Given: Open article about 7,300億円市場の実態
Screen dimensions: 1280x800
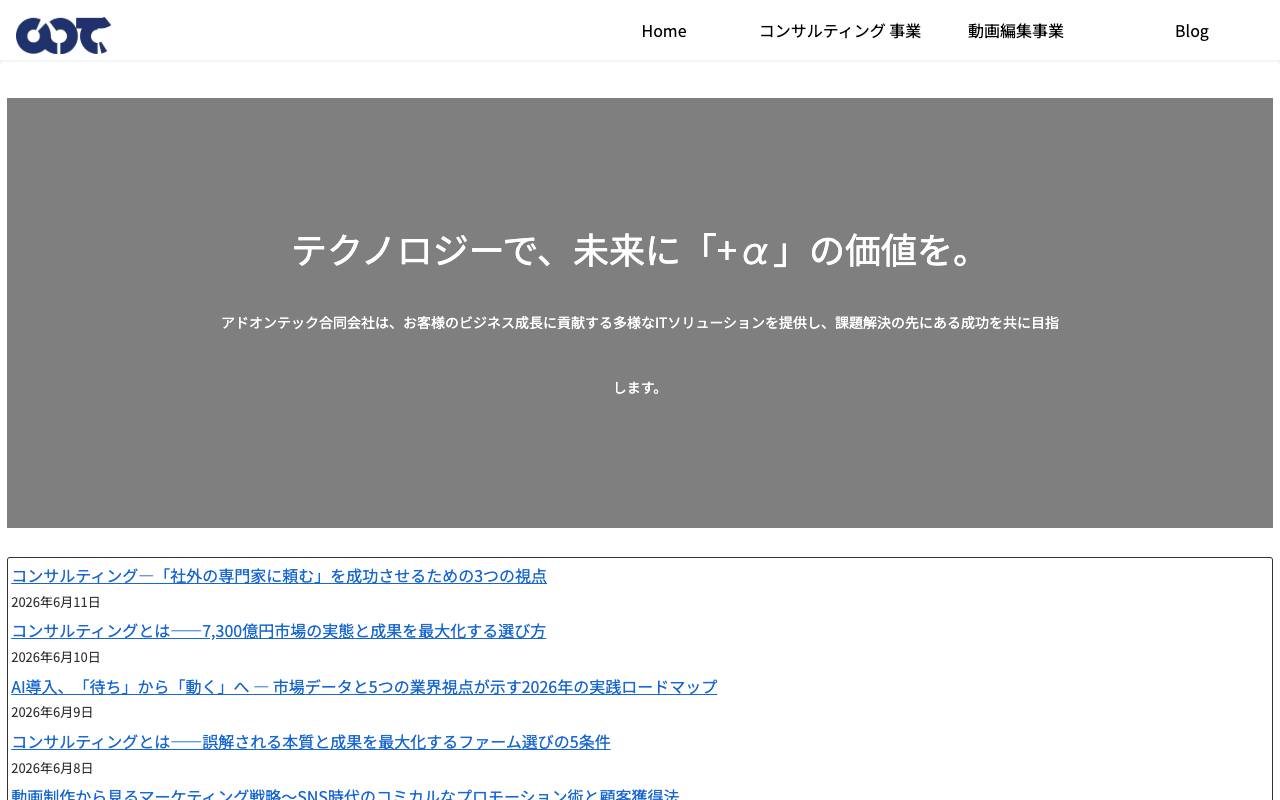Looking at the screenshot, I should pyautogui.click(x=278, y=631).
